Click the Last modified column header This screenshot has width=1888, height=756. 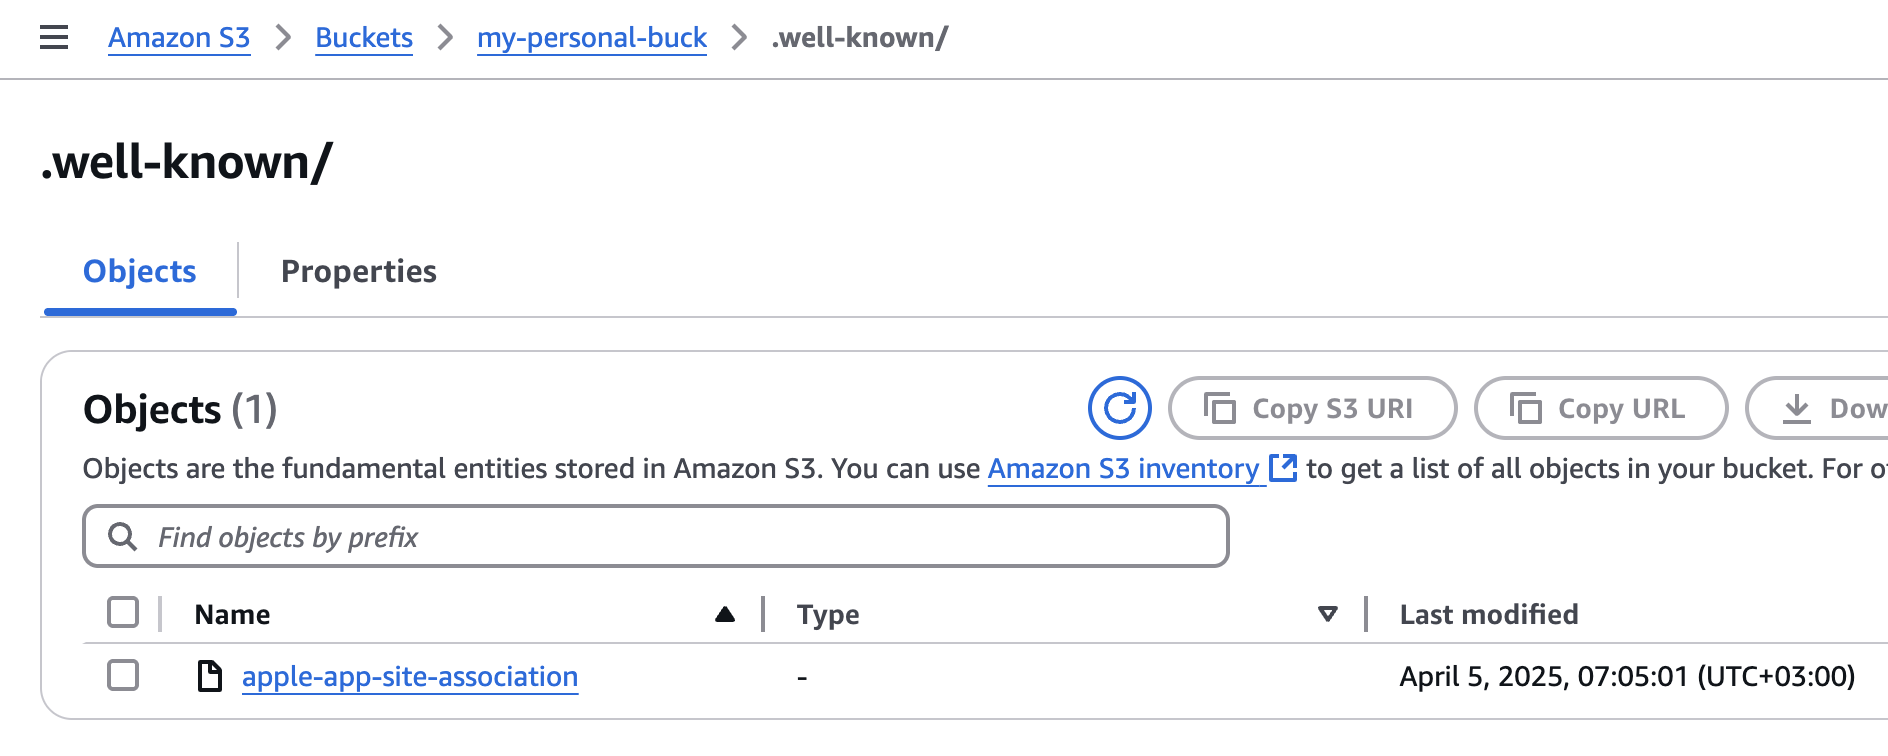pos(1488,614)
